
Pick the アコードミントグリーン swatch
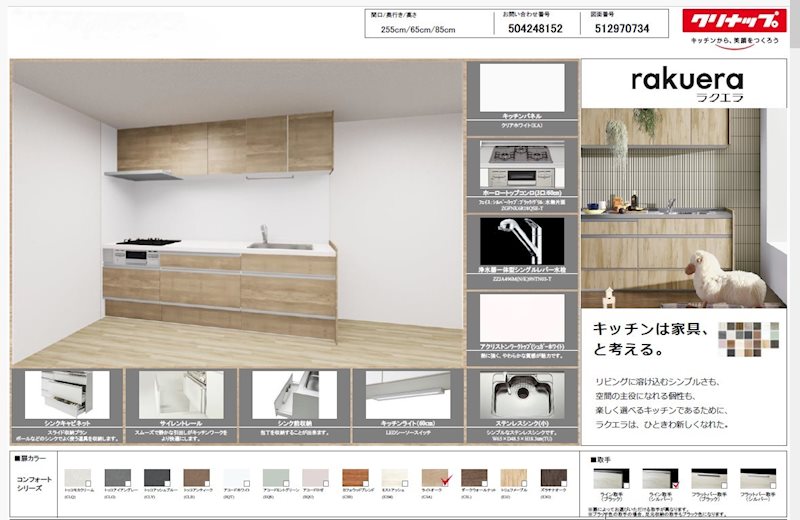coord(276,478)
